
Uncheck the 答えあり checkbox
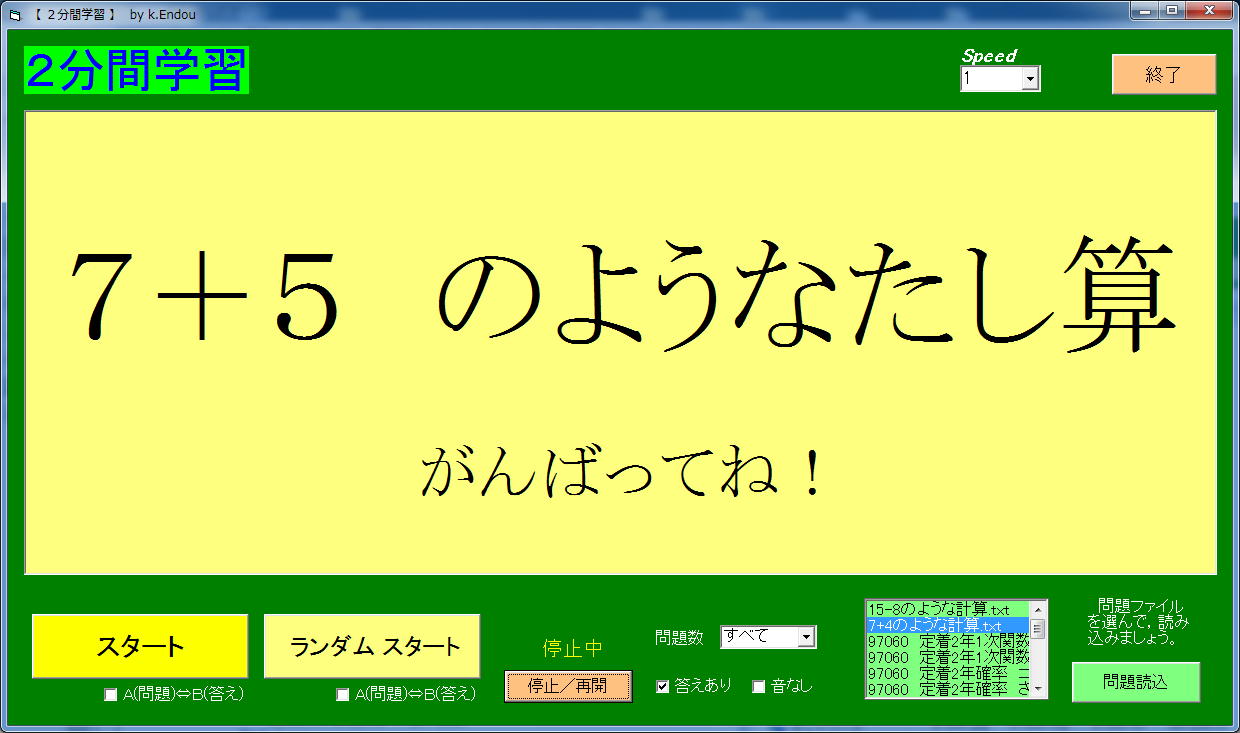tap(662, 686)
